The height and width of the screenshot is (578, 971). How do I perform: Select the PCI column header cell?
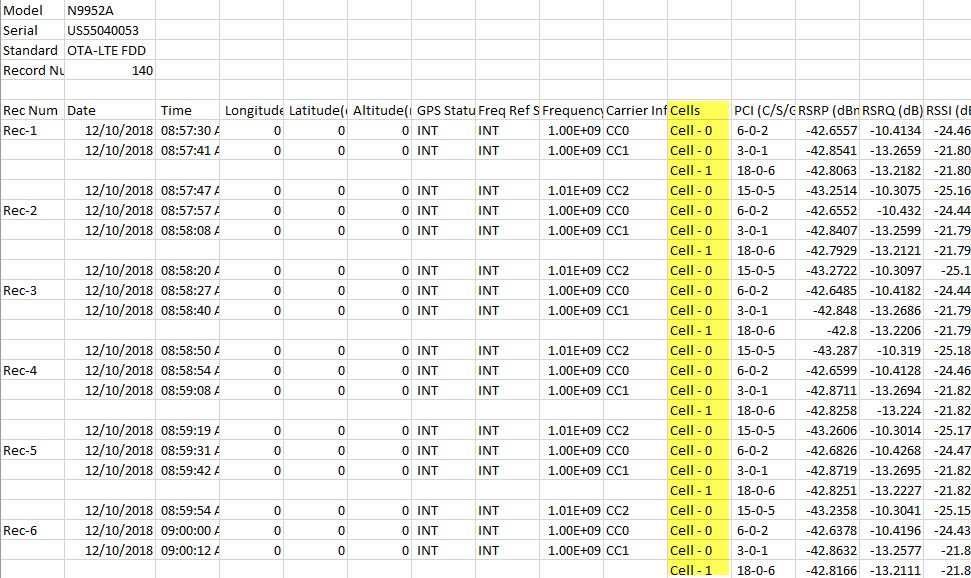[x=764, y=110]
